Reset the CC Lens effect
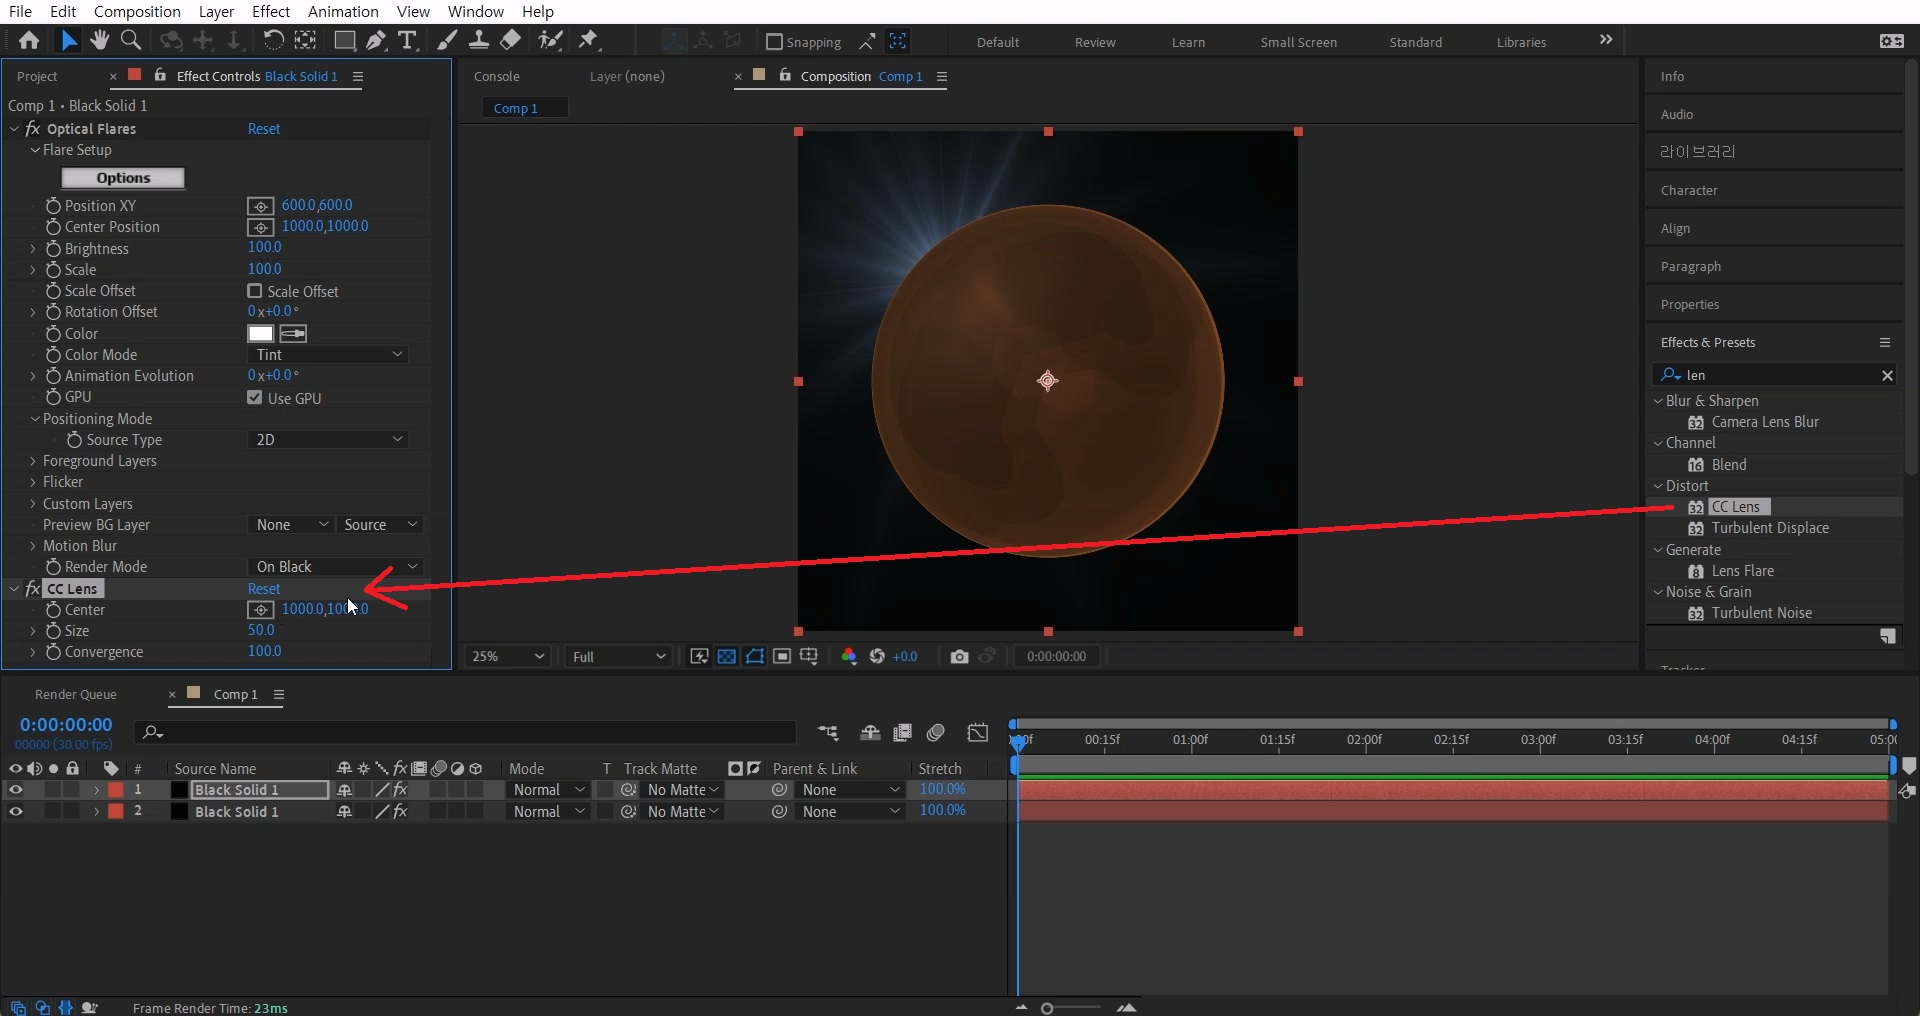This screenshot has height=1016, width=1920. tap(264, 589)
